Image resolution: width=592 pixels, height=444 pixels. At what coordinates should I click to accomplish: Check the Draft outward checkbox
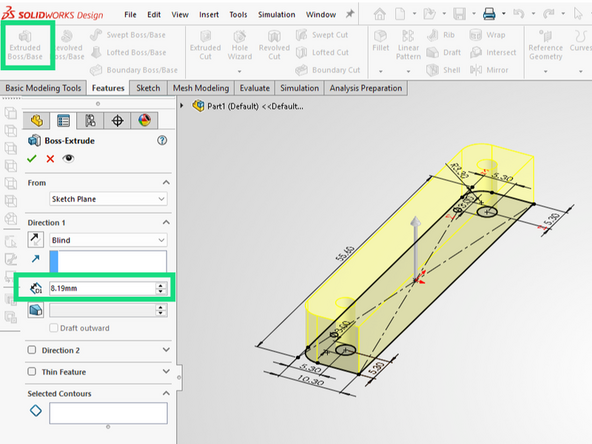coord(54,328)
